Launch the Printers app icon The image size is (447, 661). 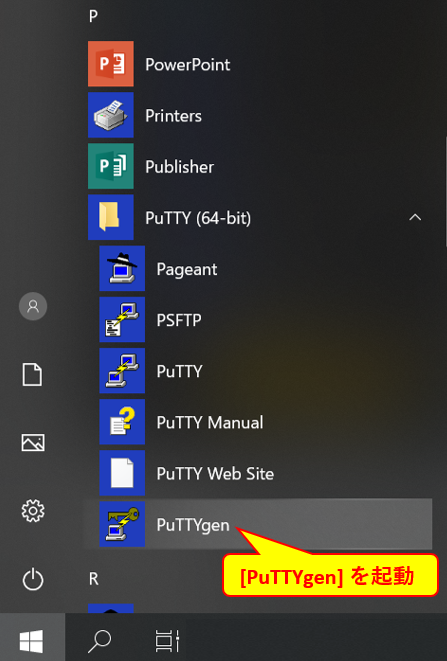(111, 115)
